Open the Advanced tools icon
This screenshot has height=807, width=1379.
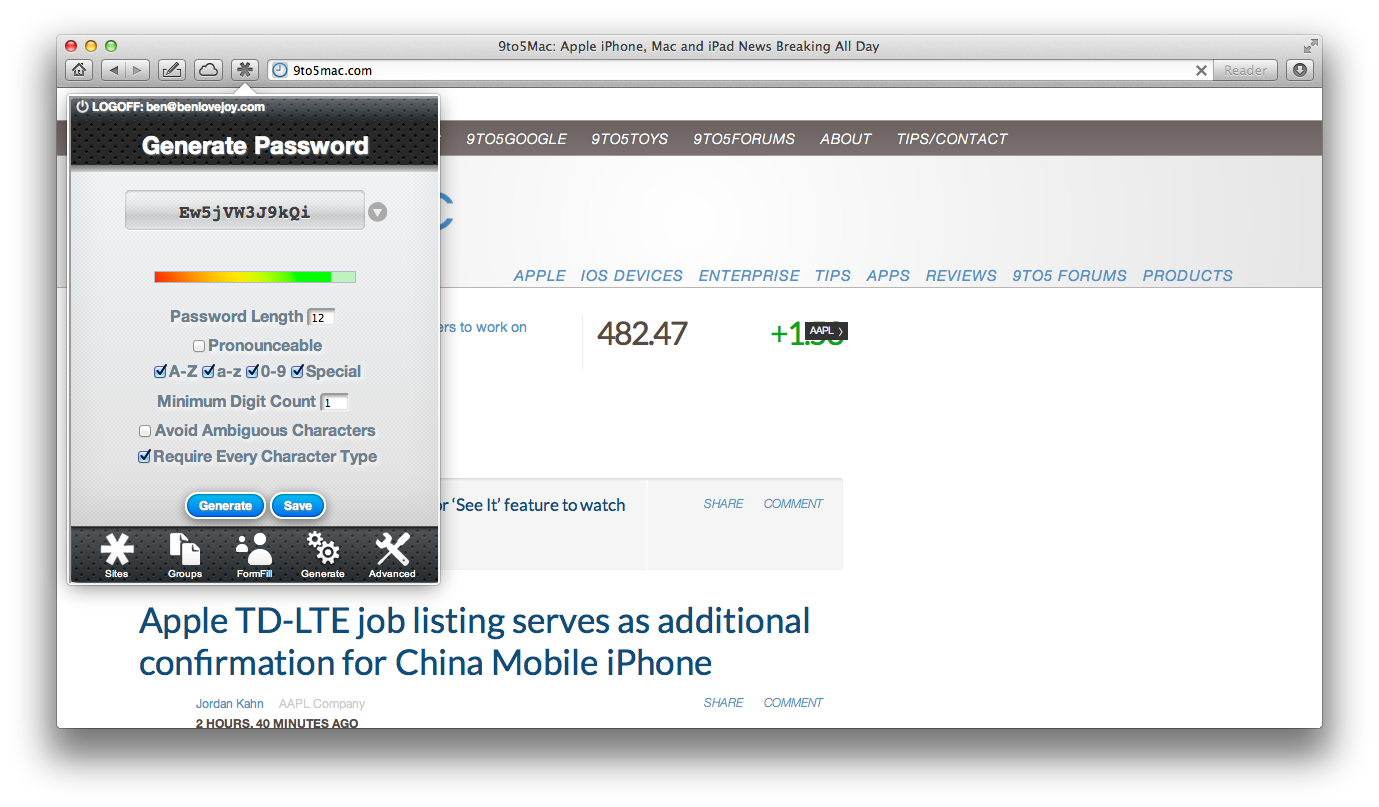click(392, 554)
